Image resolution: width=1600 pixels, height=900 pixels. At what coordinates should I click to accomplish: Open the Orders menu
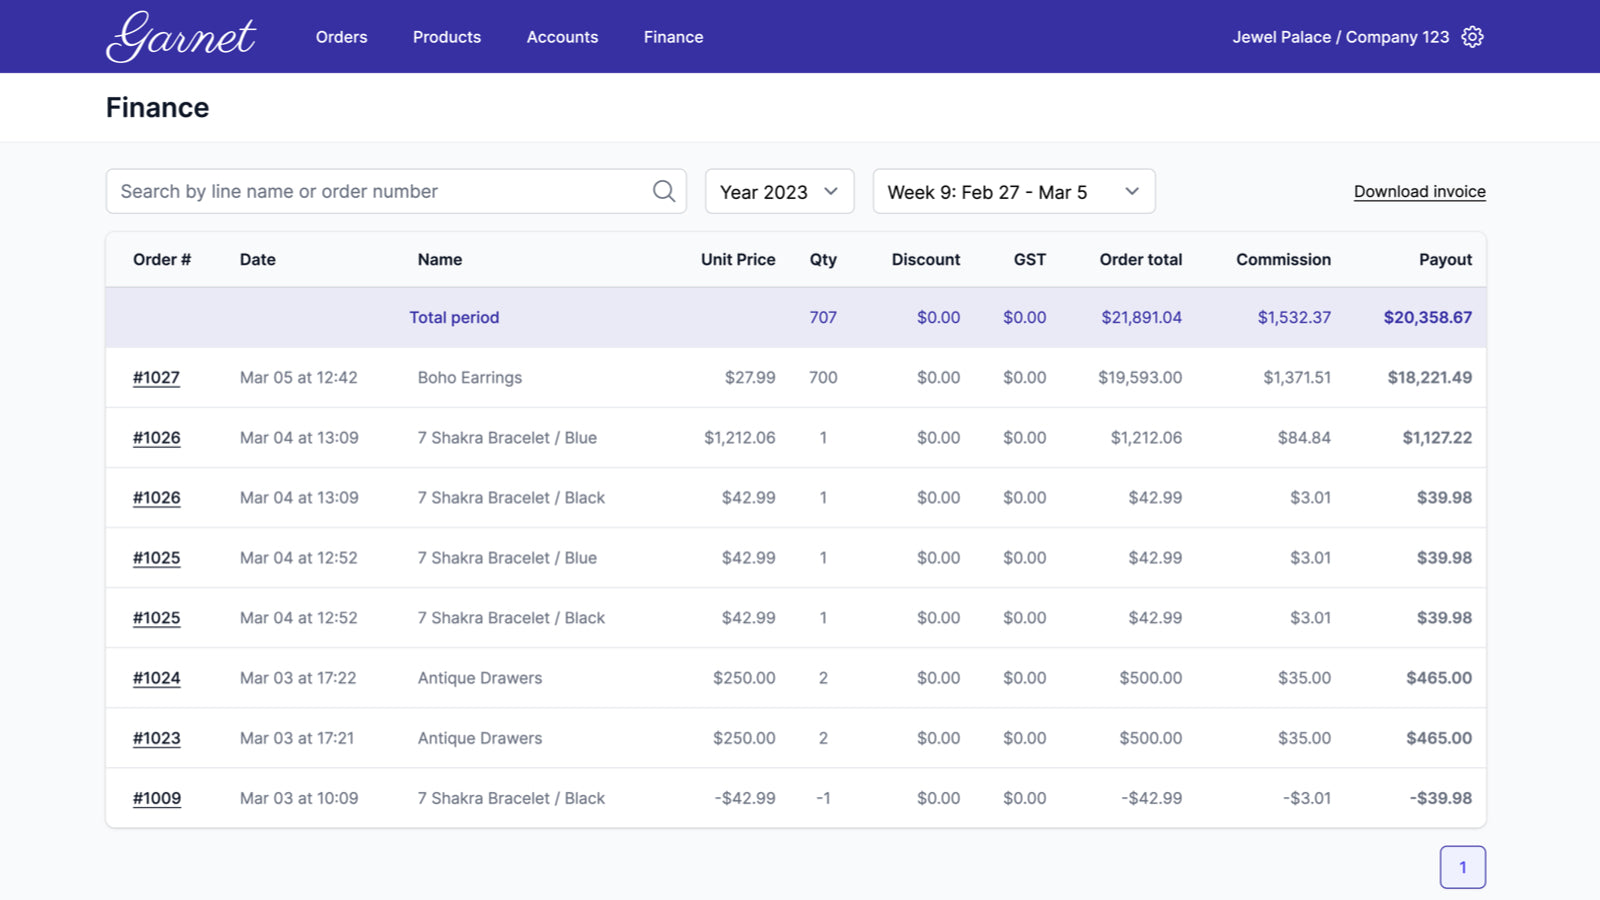(x=341, y=37)
